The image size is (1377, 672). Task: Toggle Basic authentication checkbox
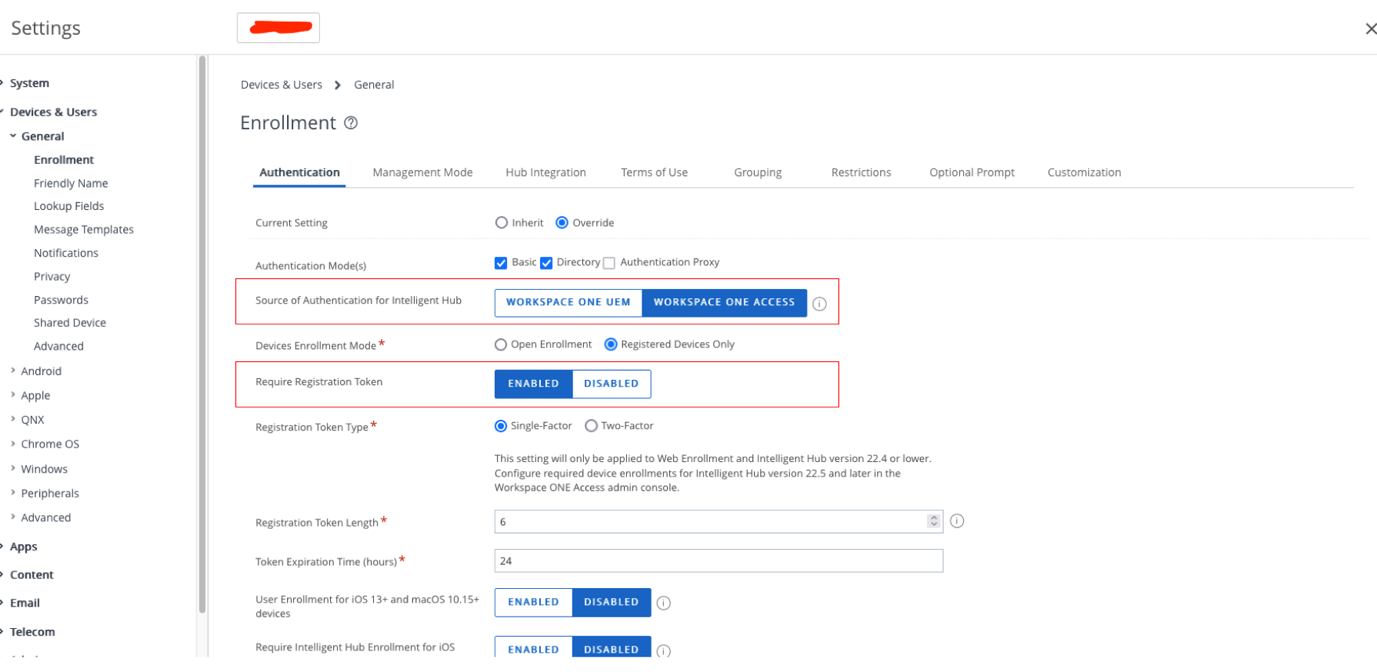tap(501, 263)
